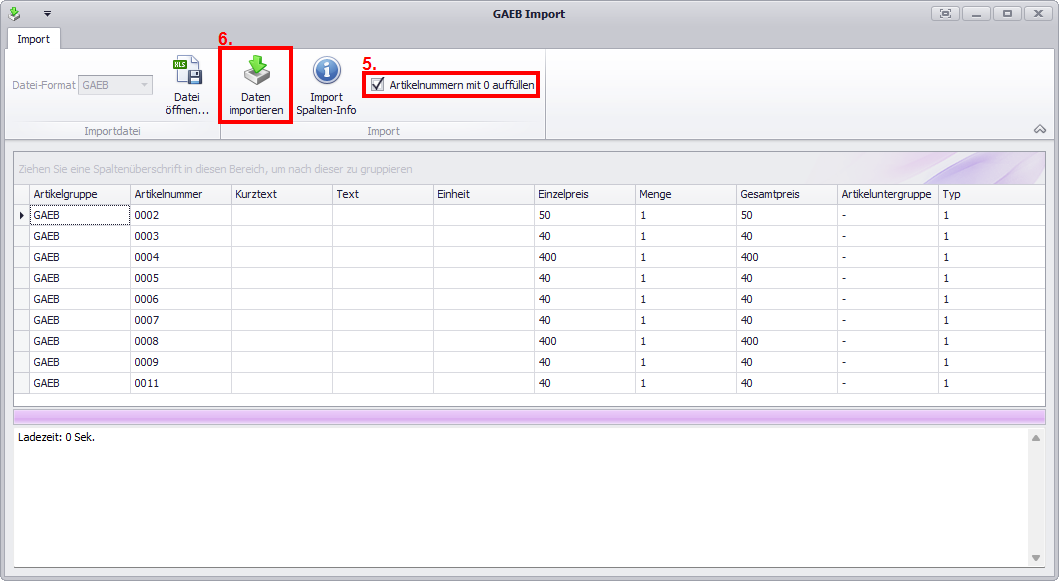Collapse the ribbon with chevron arrow
Screen dimensions: 1059x581
1039,129
